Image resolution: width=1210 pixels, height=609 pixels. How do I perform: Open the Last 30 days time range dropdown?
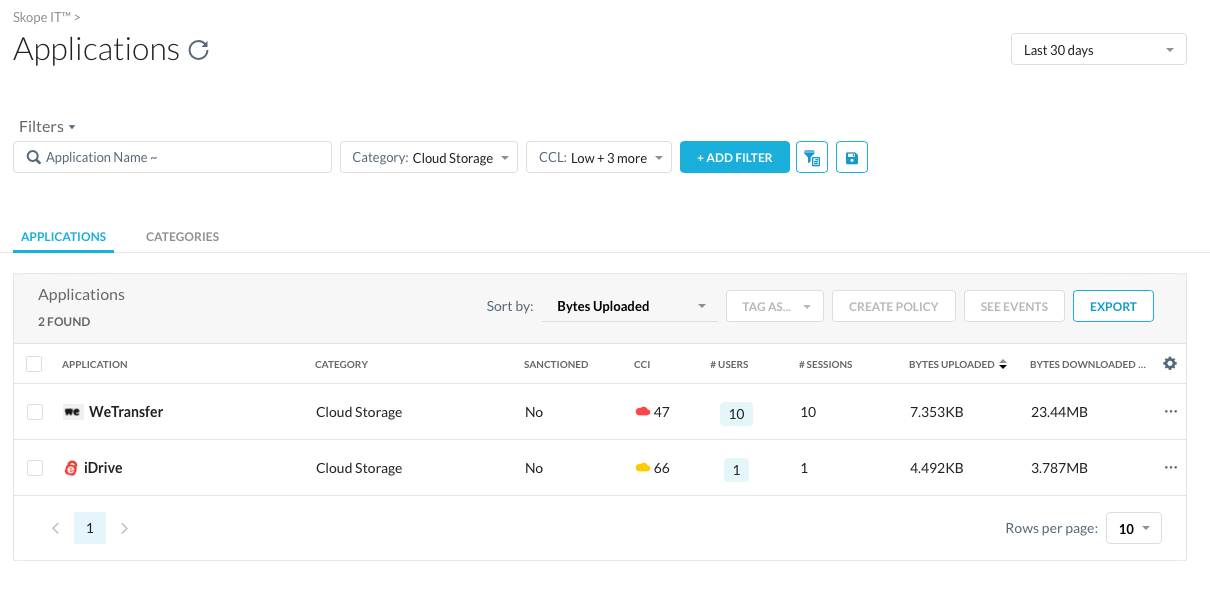point(1098,50)
